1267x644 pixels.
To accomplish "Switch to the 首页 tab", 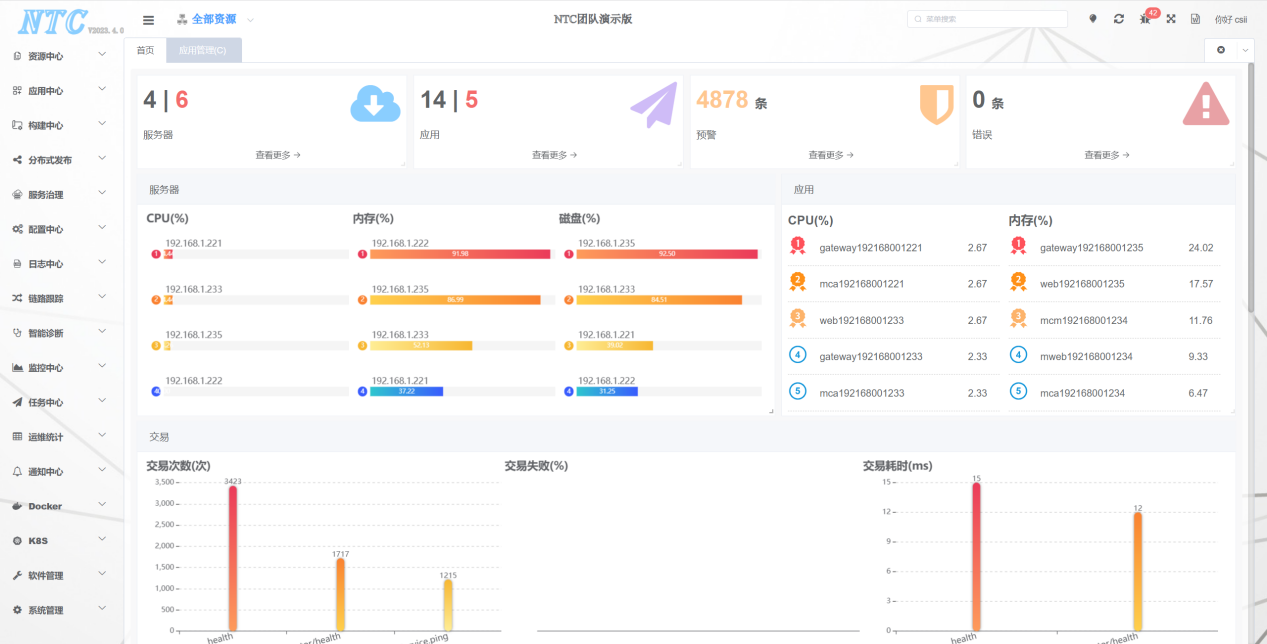I will coord(145,50).
